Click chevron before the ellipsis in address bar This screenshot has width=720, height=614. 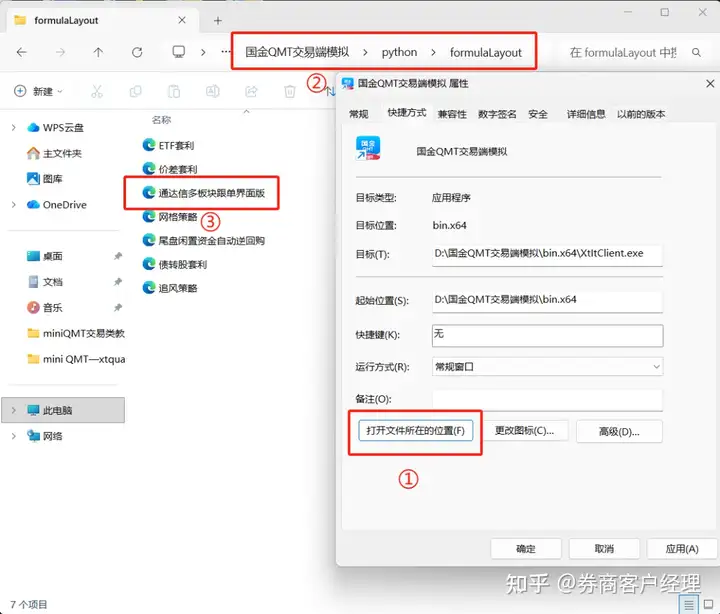point(203,52)
